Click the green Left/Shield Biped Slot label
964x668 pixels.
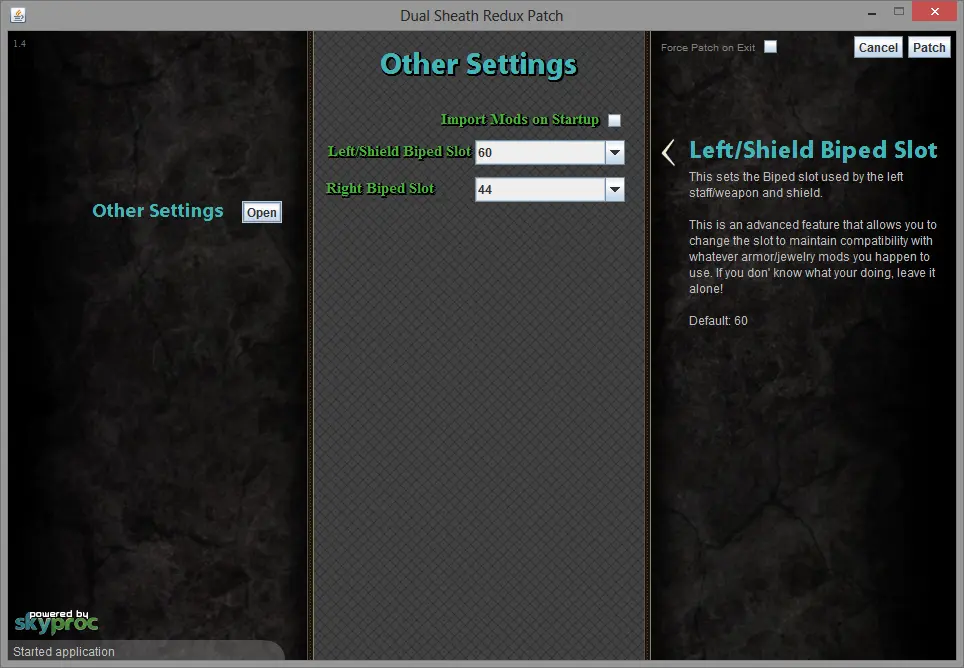tap(399, 152)
